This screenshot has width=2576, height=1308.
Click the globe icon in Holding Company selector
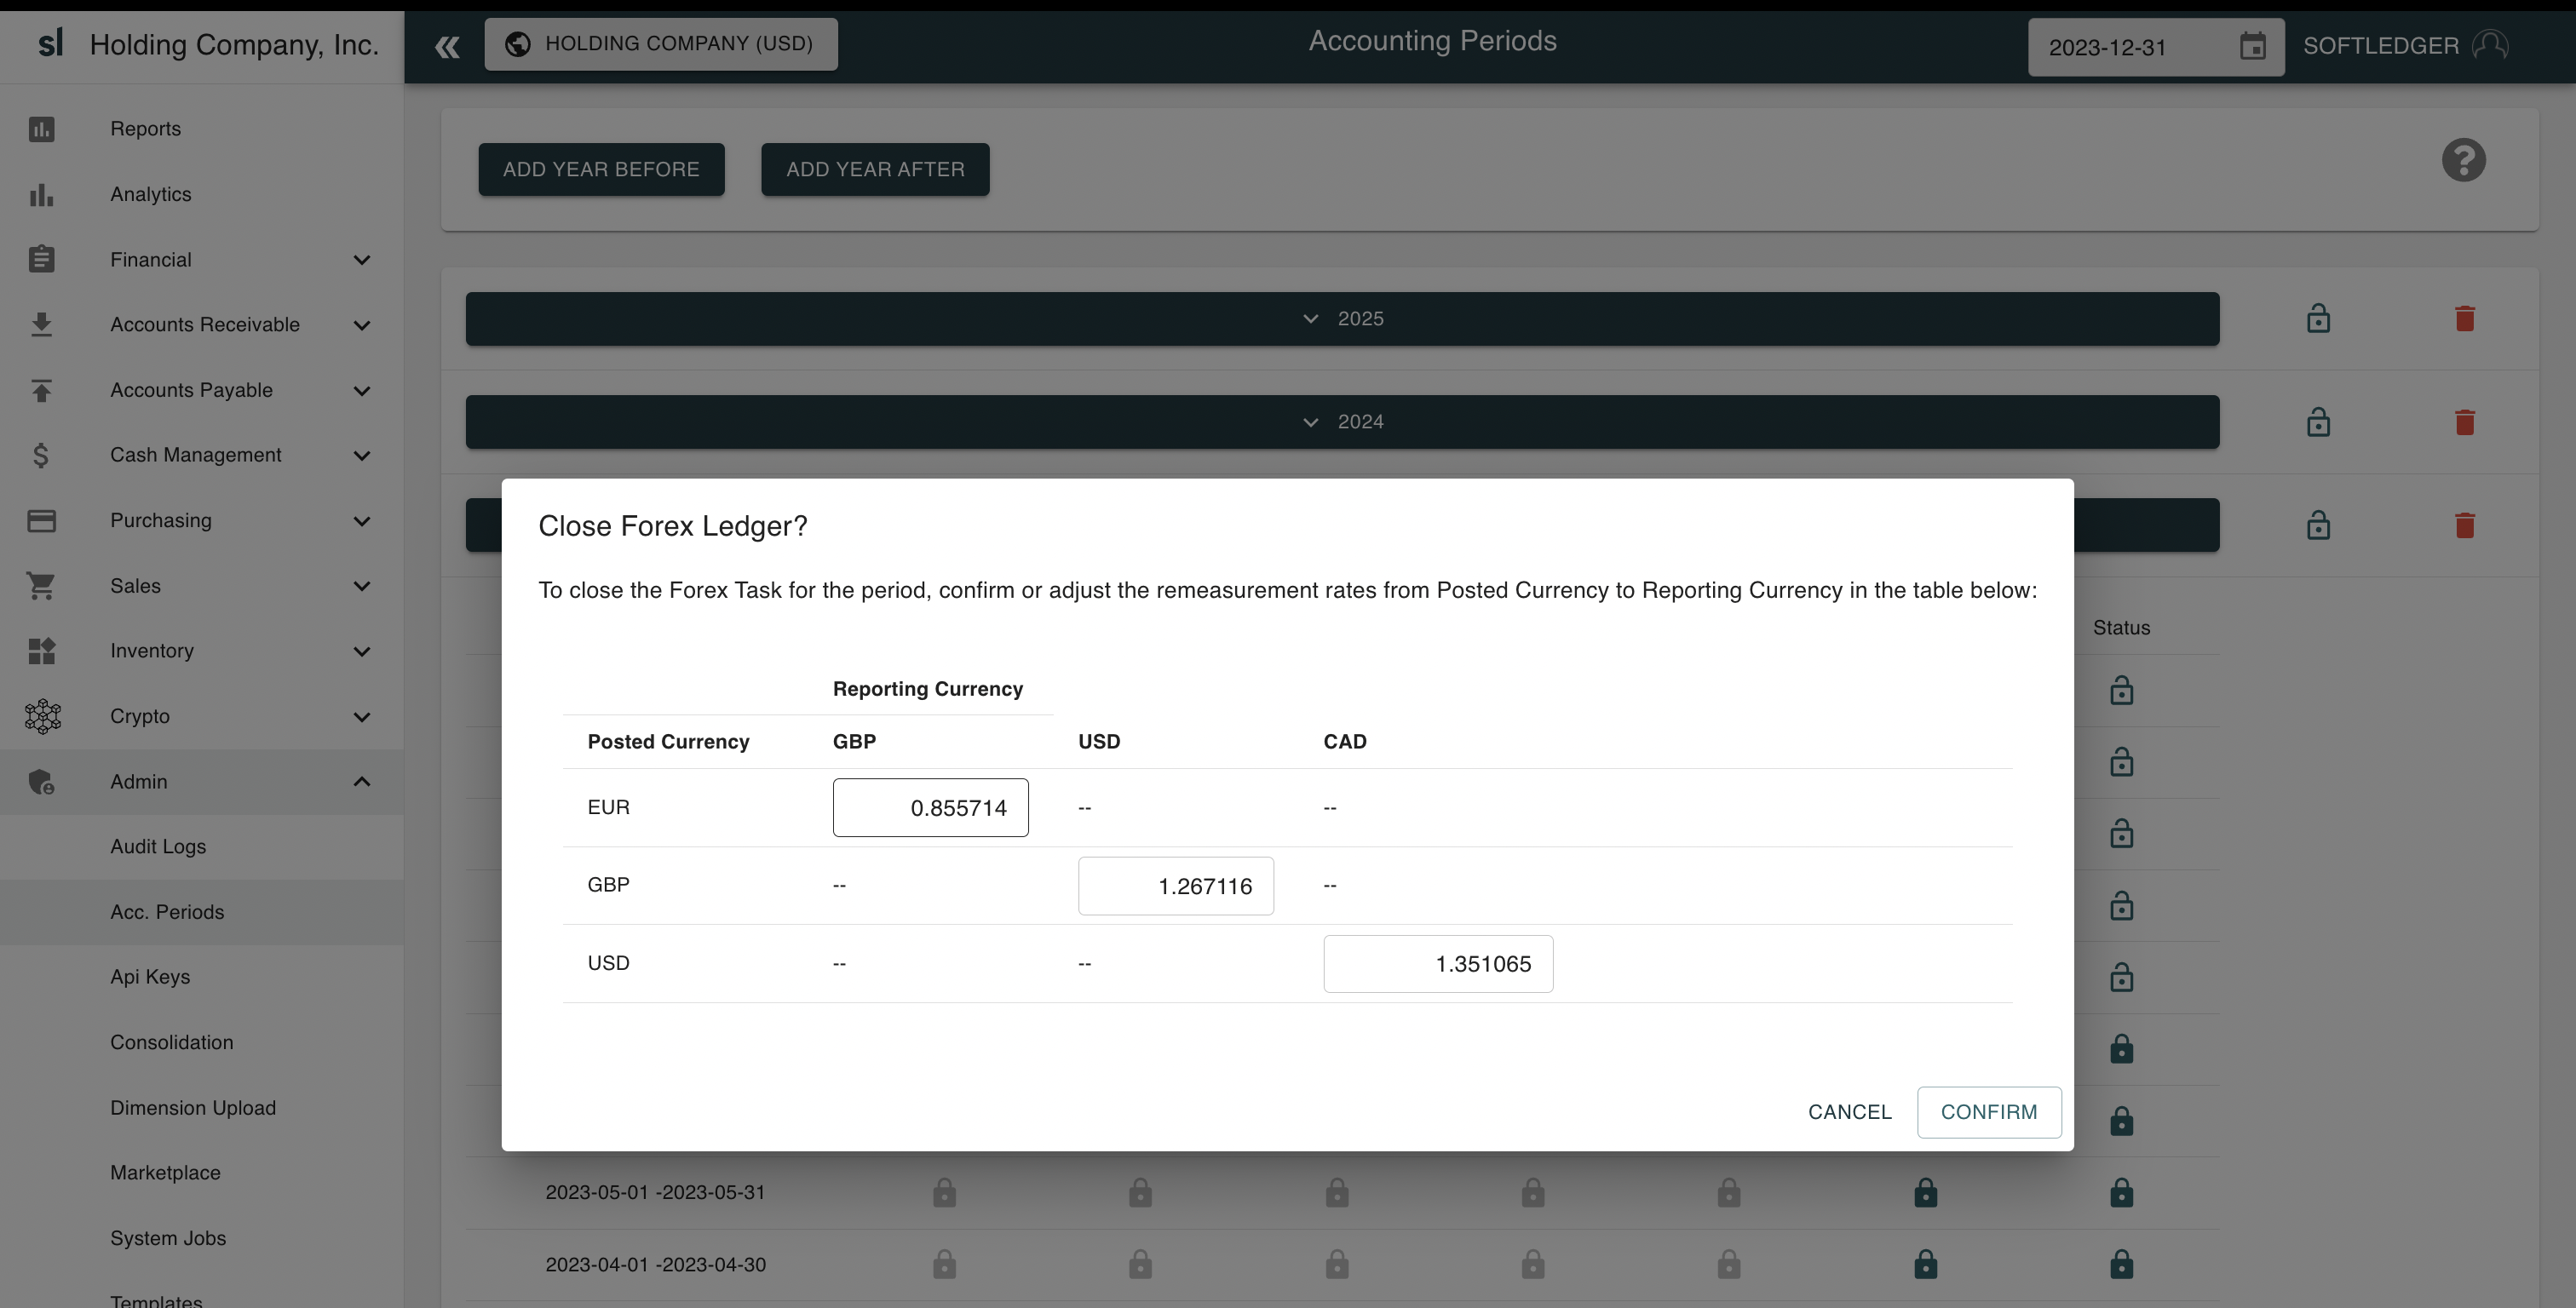tap(517, 44)
